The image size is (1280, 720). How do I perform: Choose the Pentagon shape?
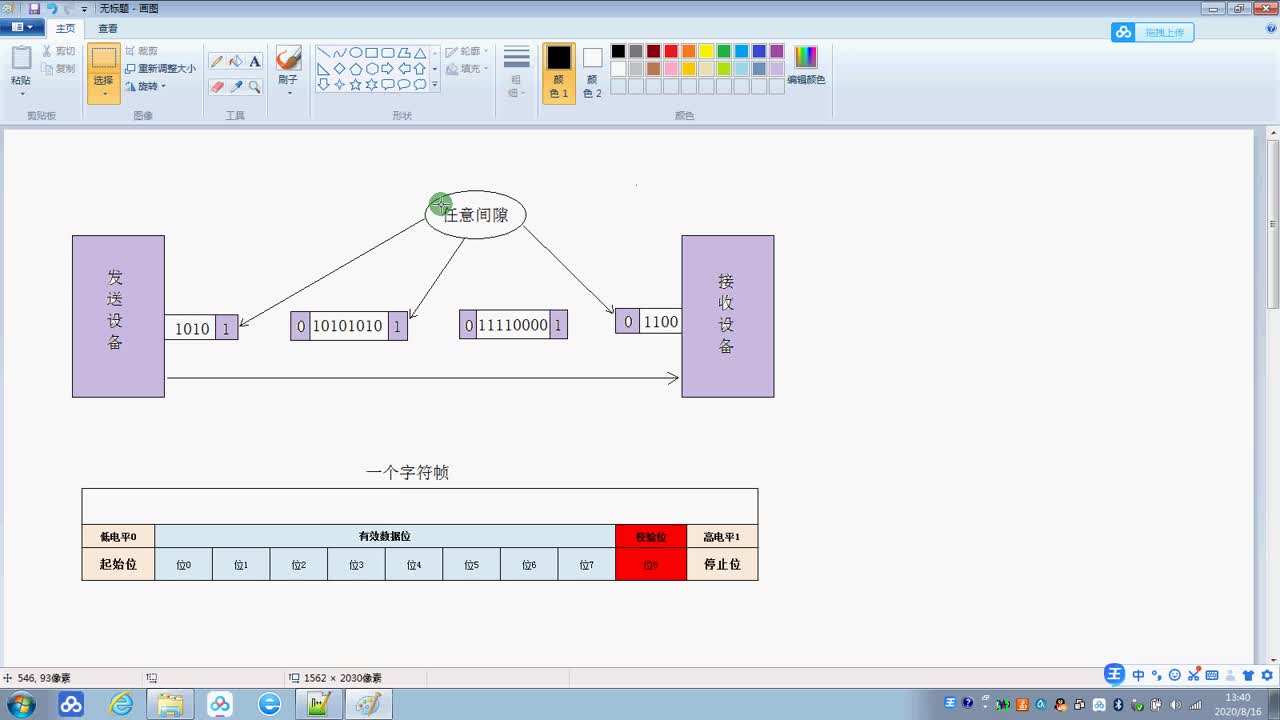point(356,69)
